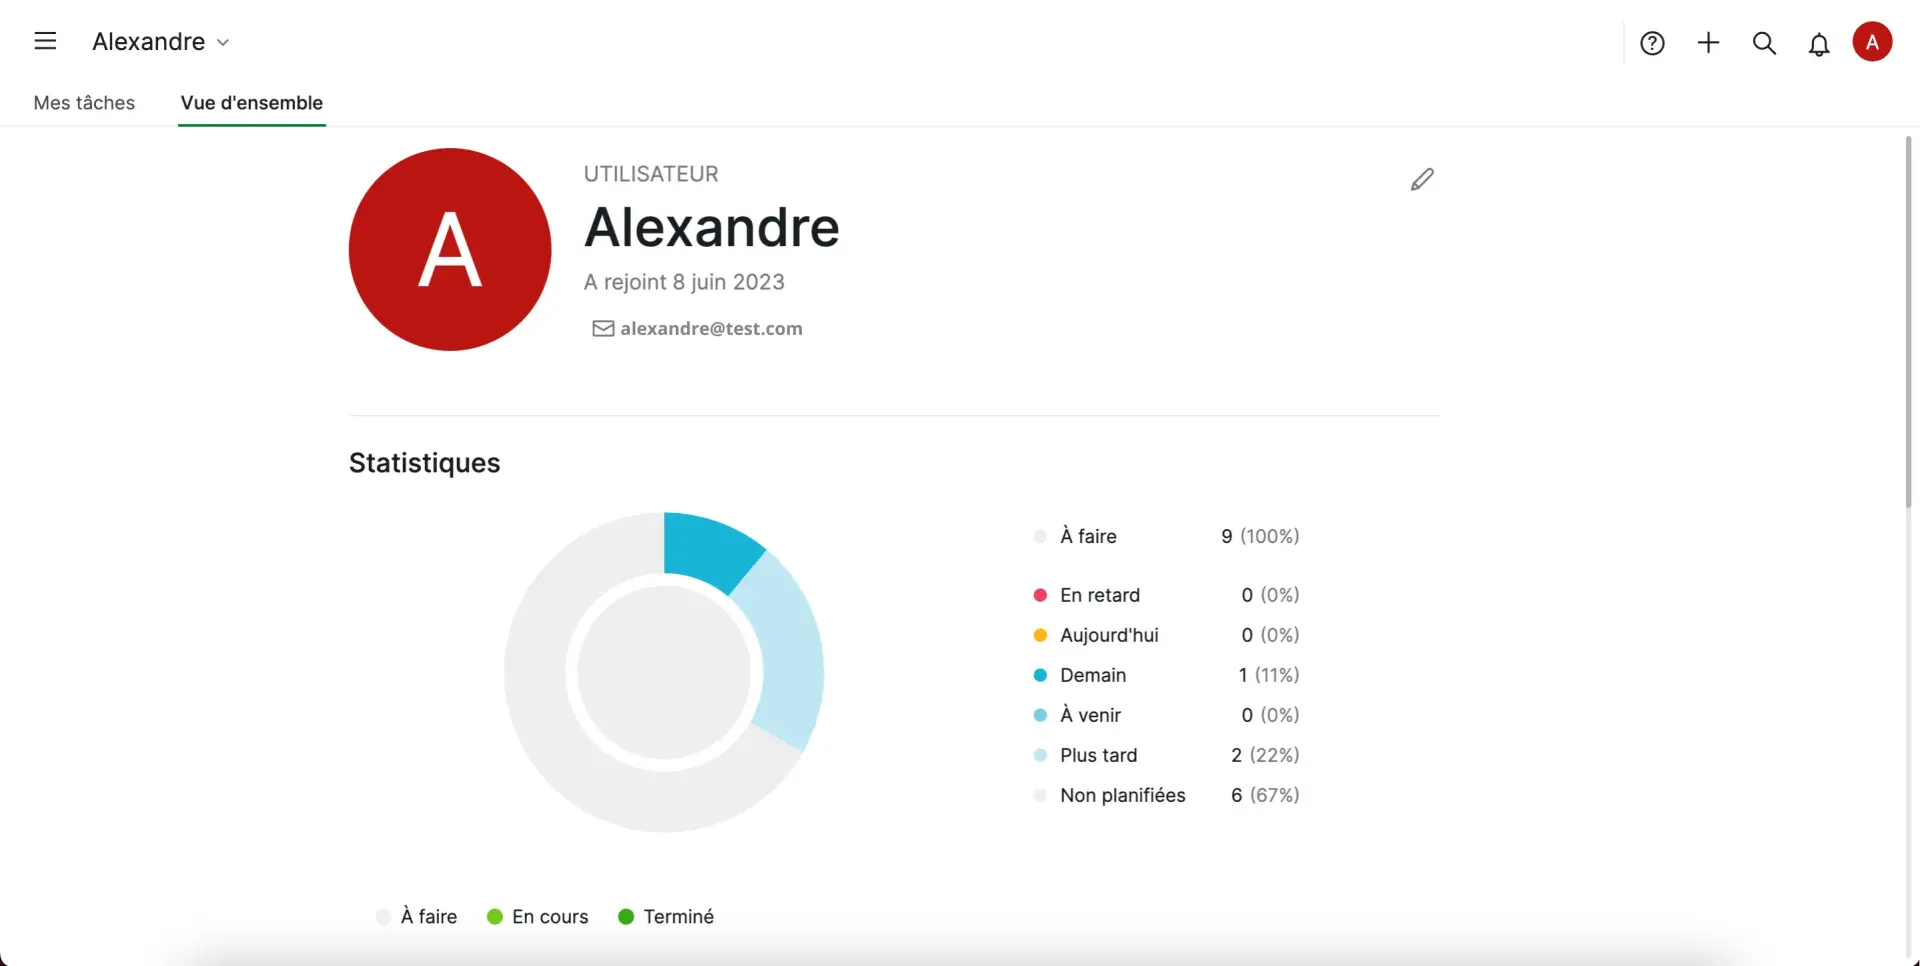Open search magnifier icon
This screenshot has height=966, width=1920.
pos(1764,43)
